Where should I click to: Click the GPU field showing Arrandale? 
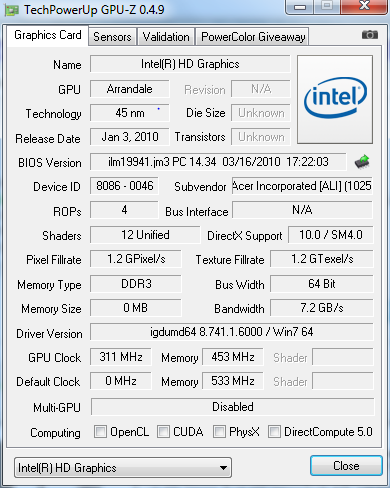(x=130, y=89)
